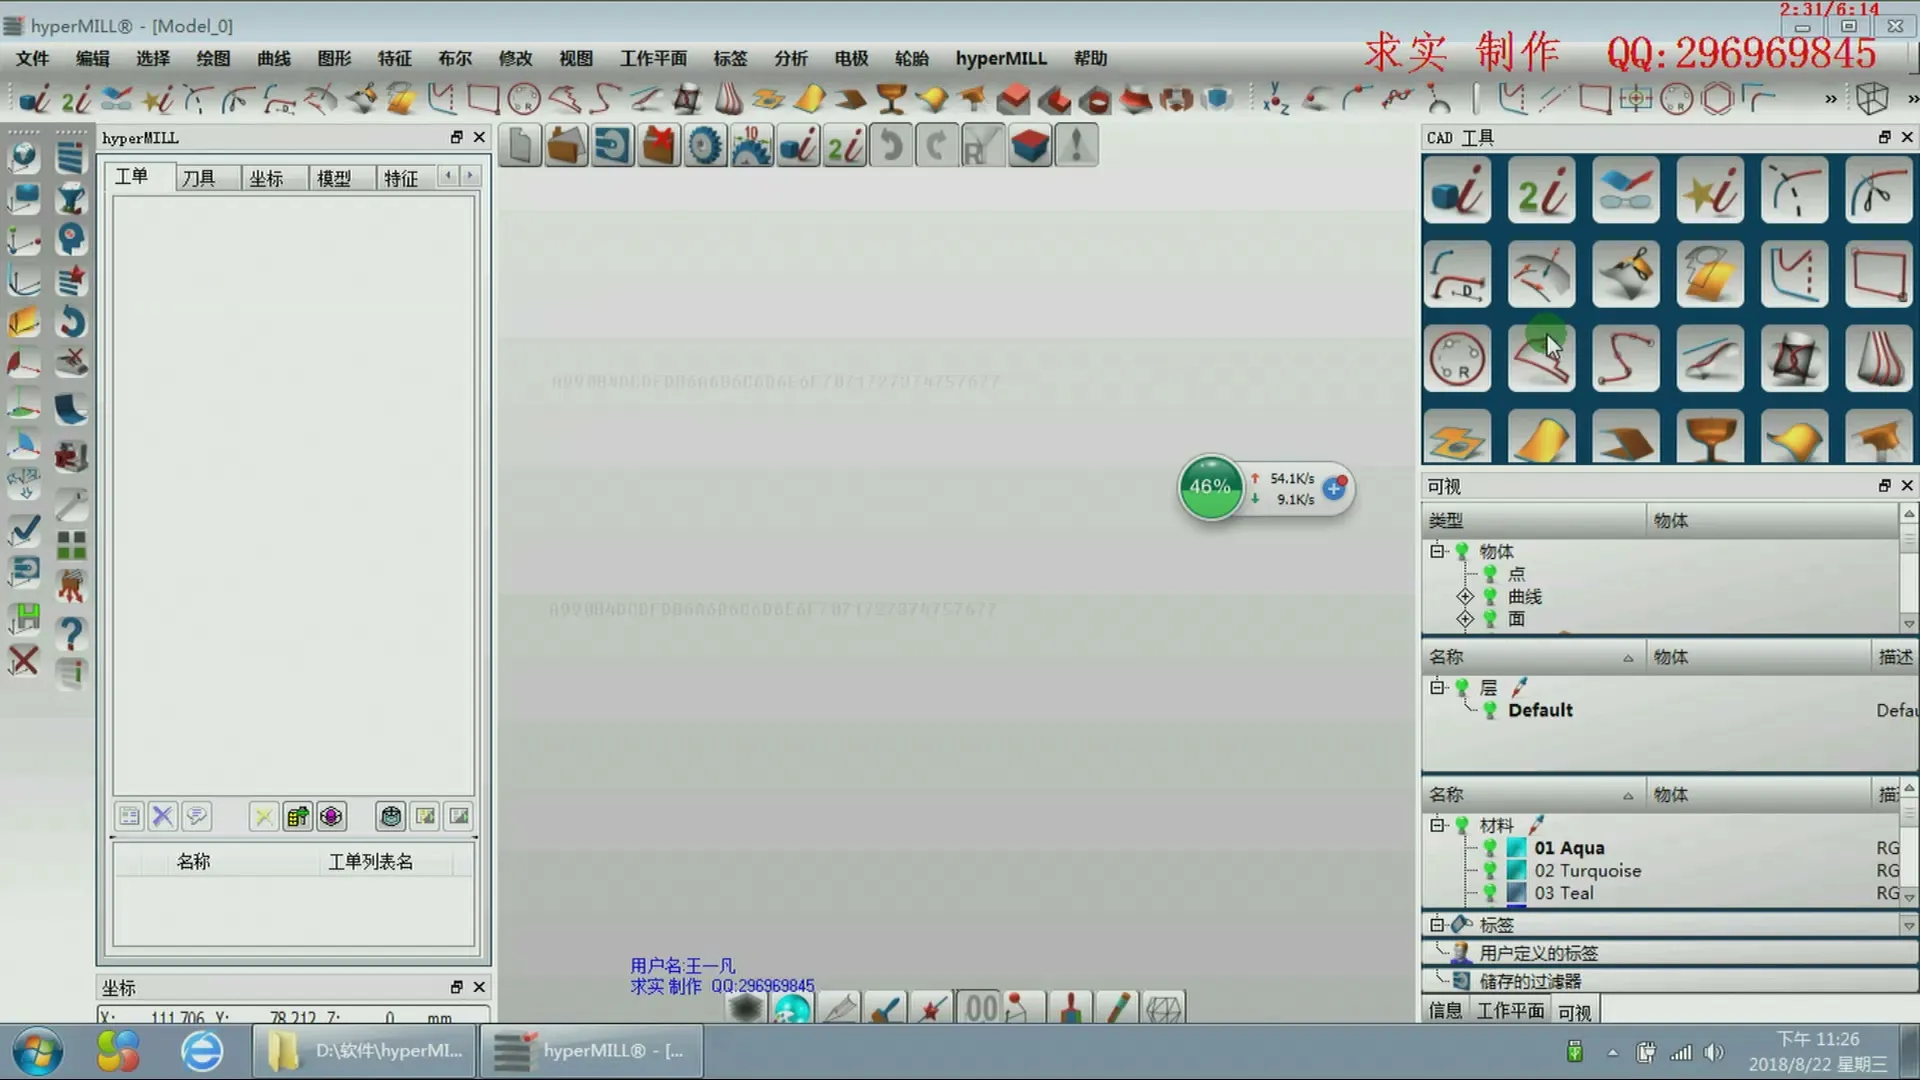Click the gear icon in hyperMILL toolbar

[704, 146]
